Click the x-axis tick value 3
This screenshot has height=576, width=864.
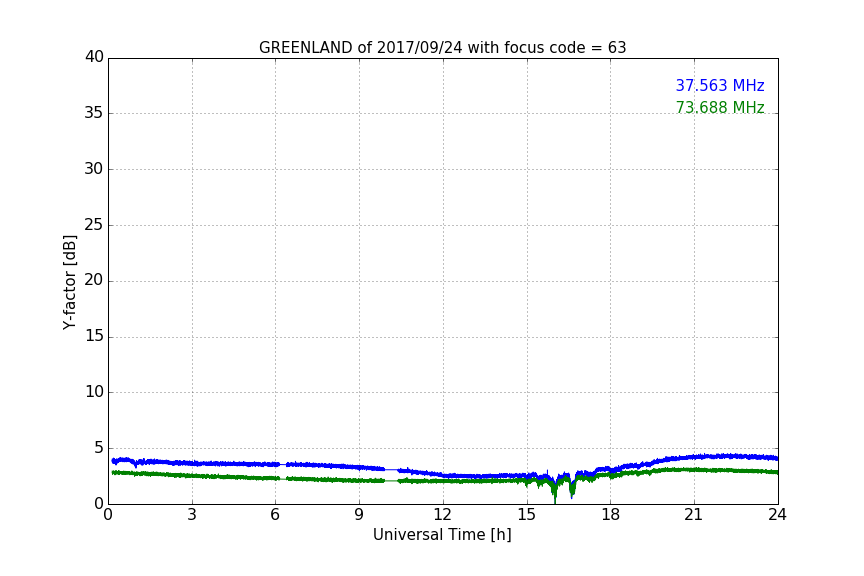tap(192, 515)
